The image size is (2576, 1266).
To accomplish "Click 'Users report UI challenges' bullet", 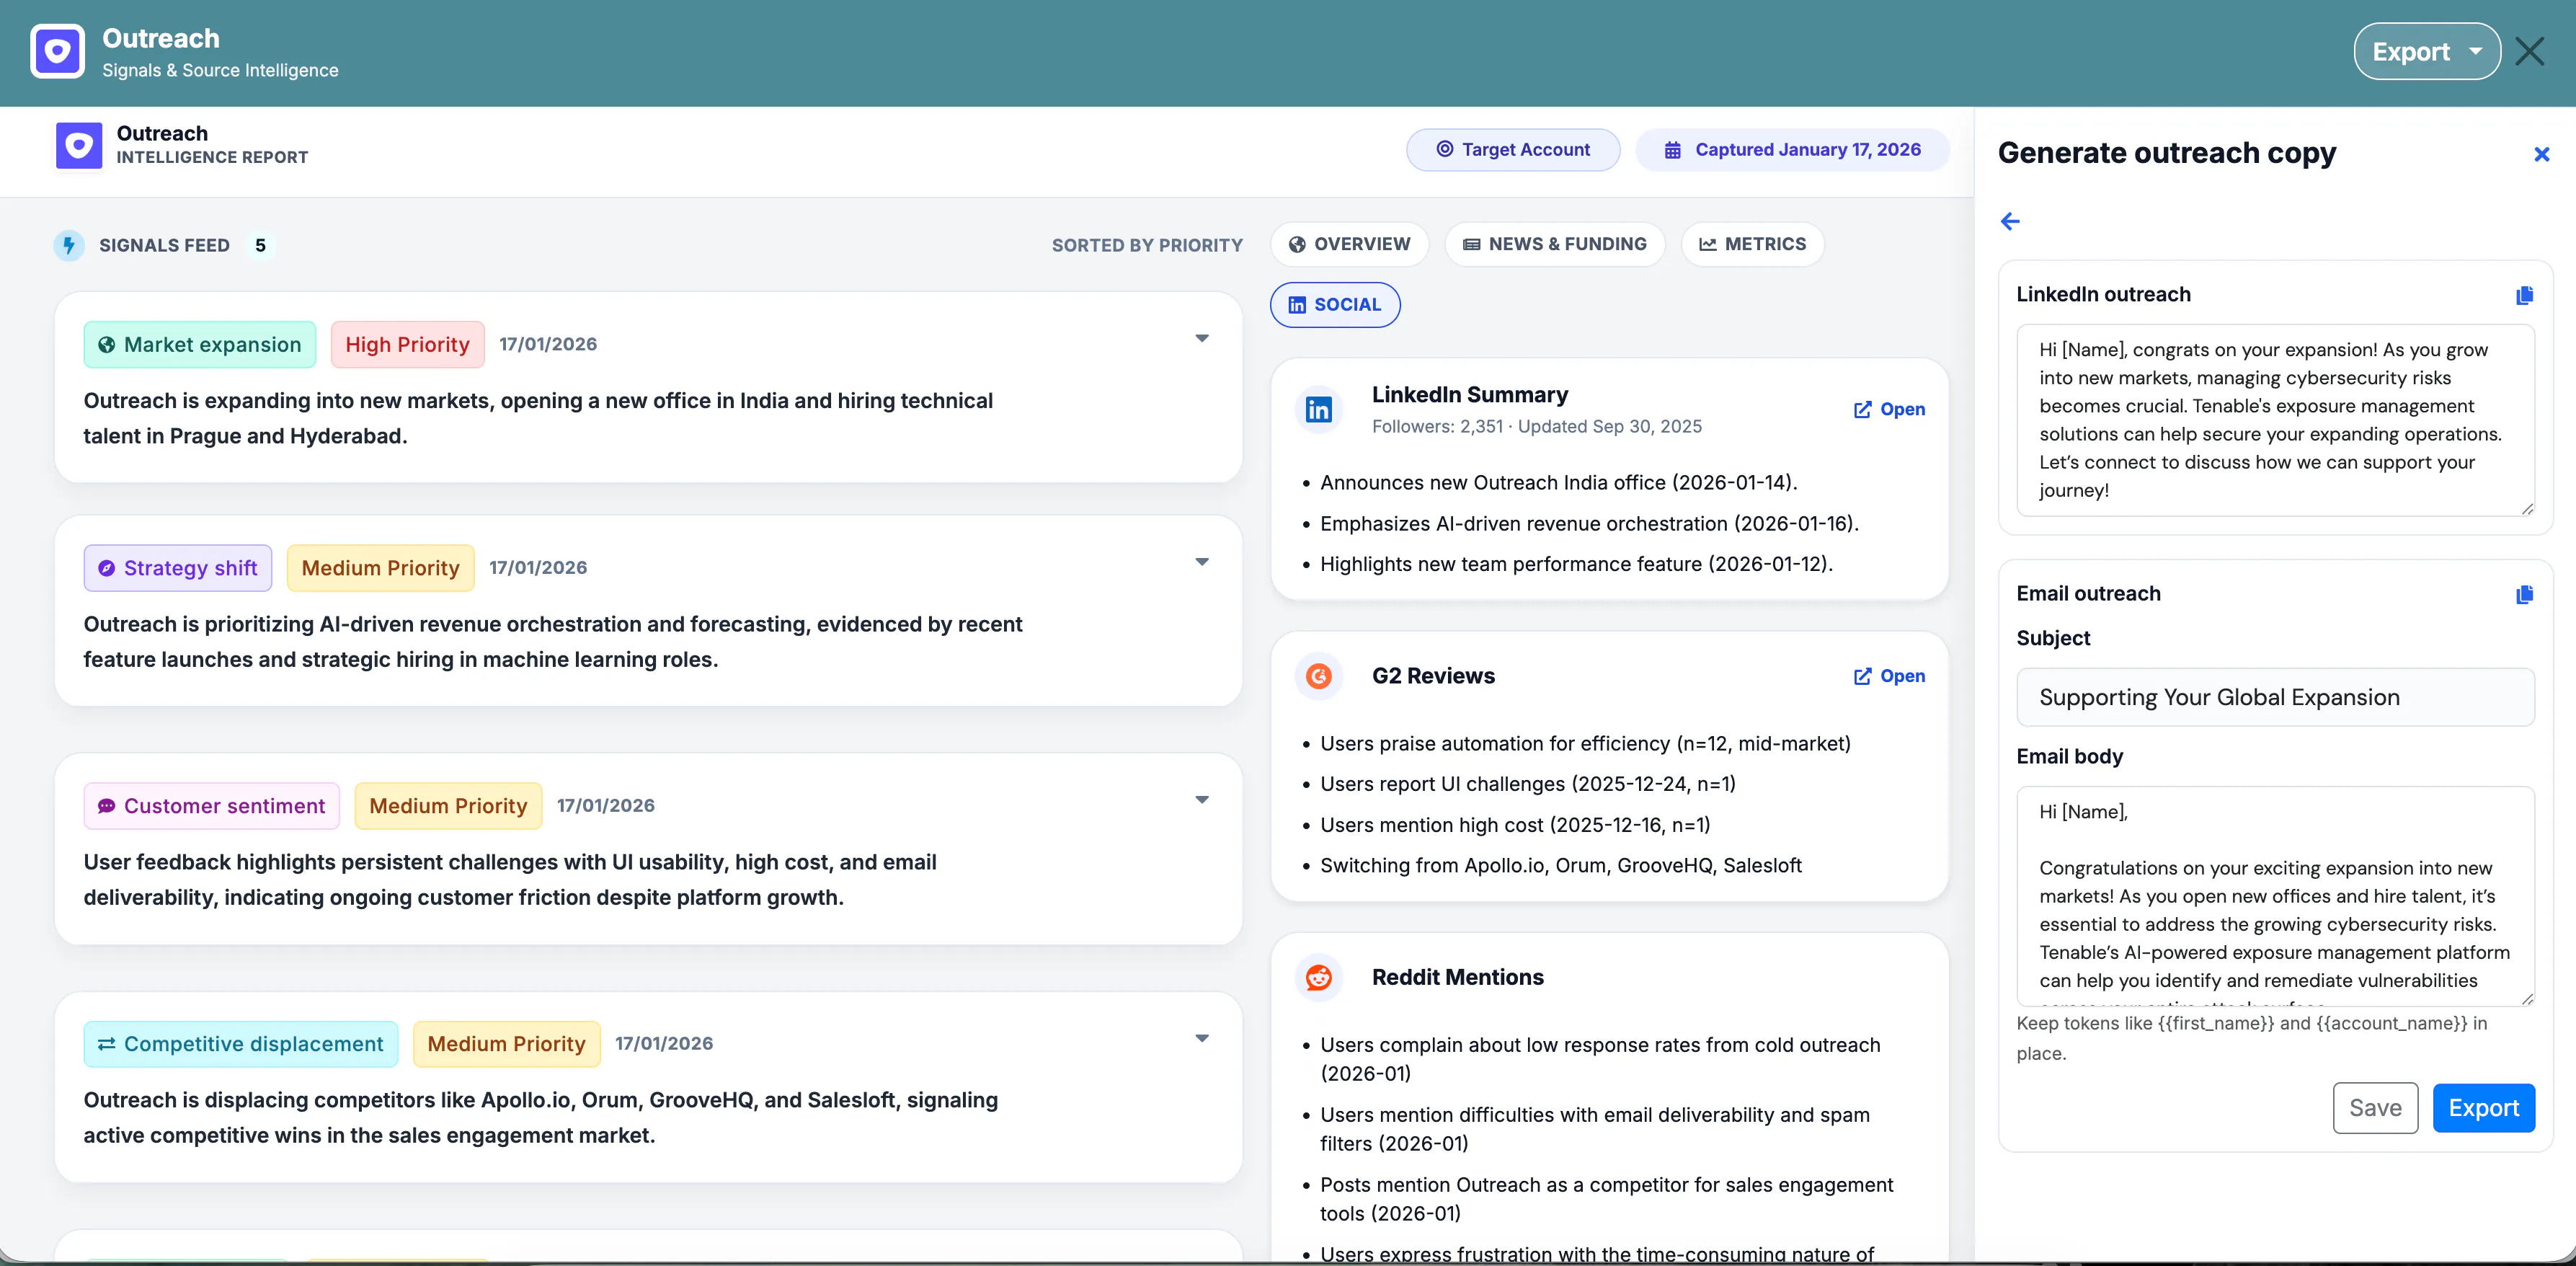I will pos(1528,784).
